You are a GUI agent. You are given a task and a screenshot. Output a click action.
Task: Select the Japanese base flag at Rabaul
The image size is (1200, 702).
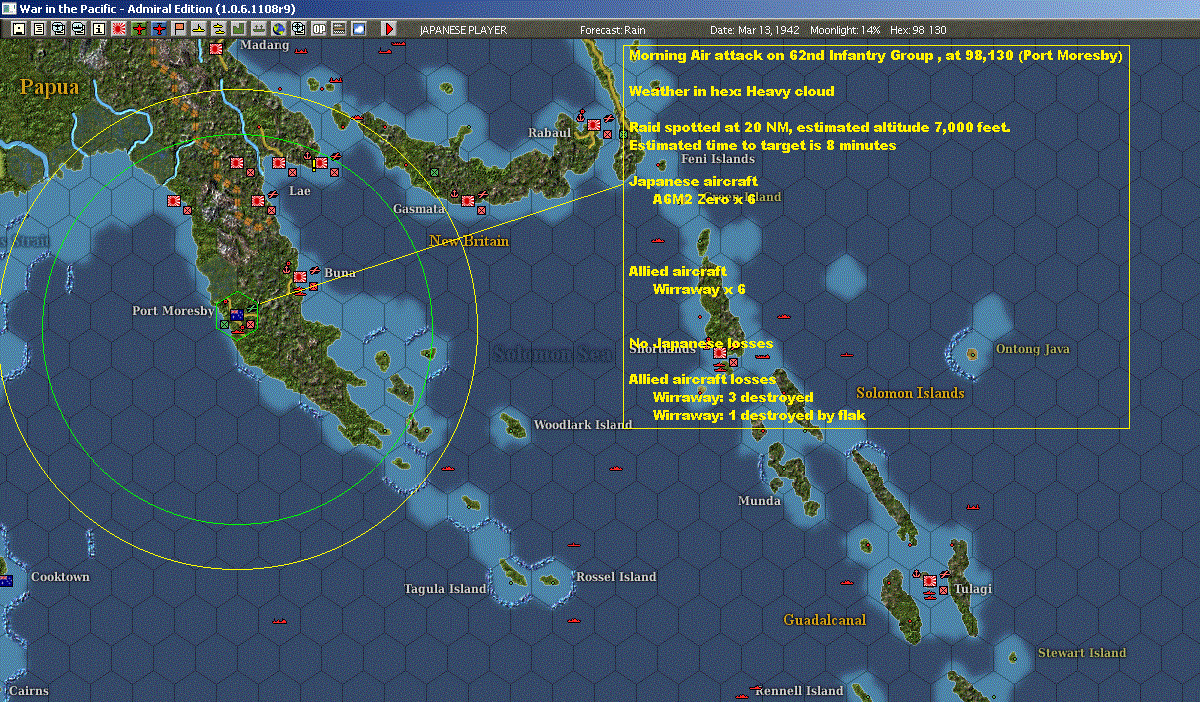594,125
